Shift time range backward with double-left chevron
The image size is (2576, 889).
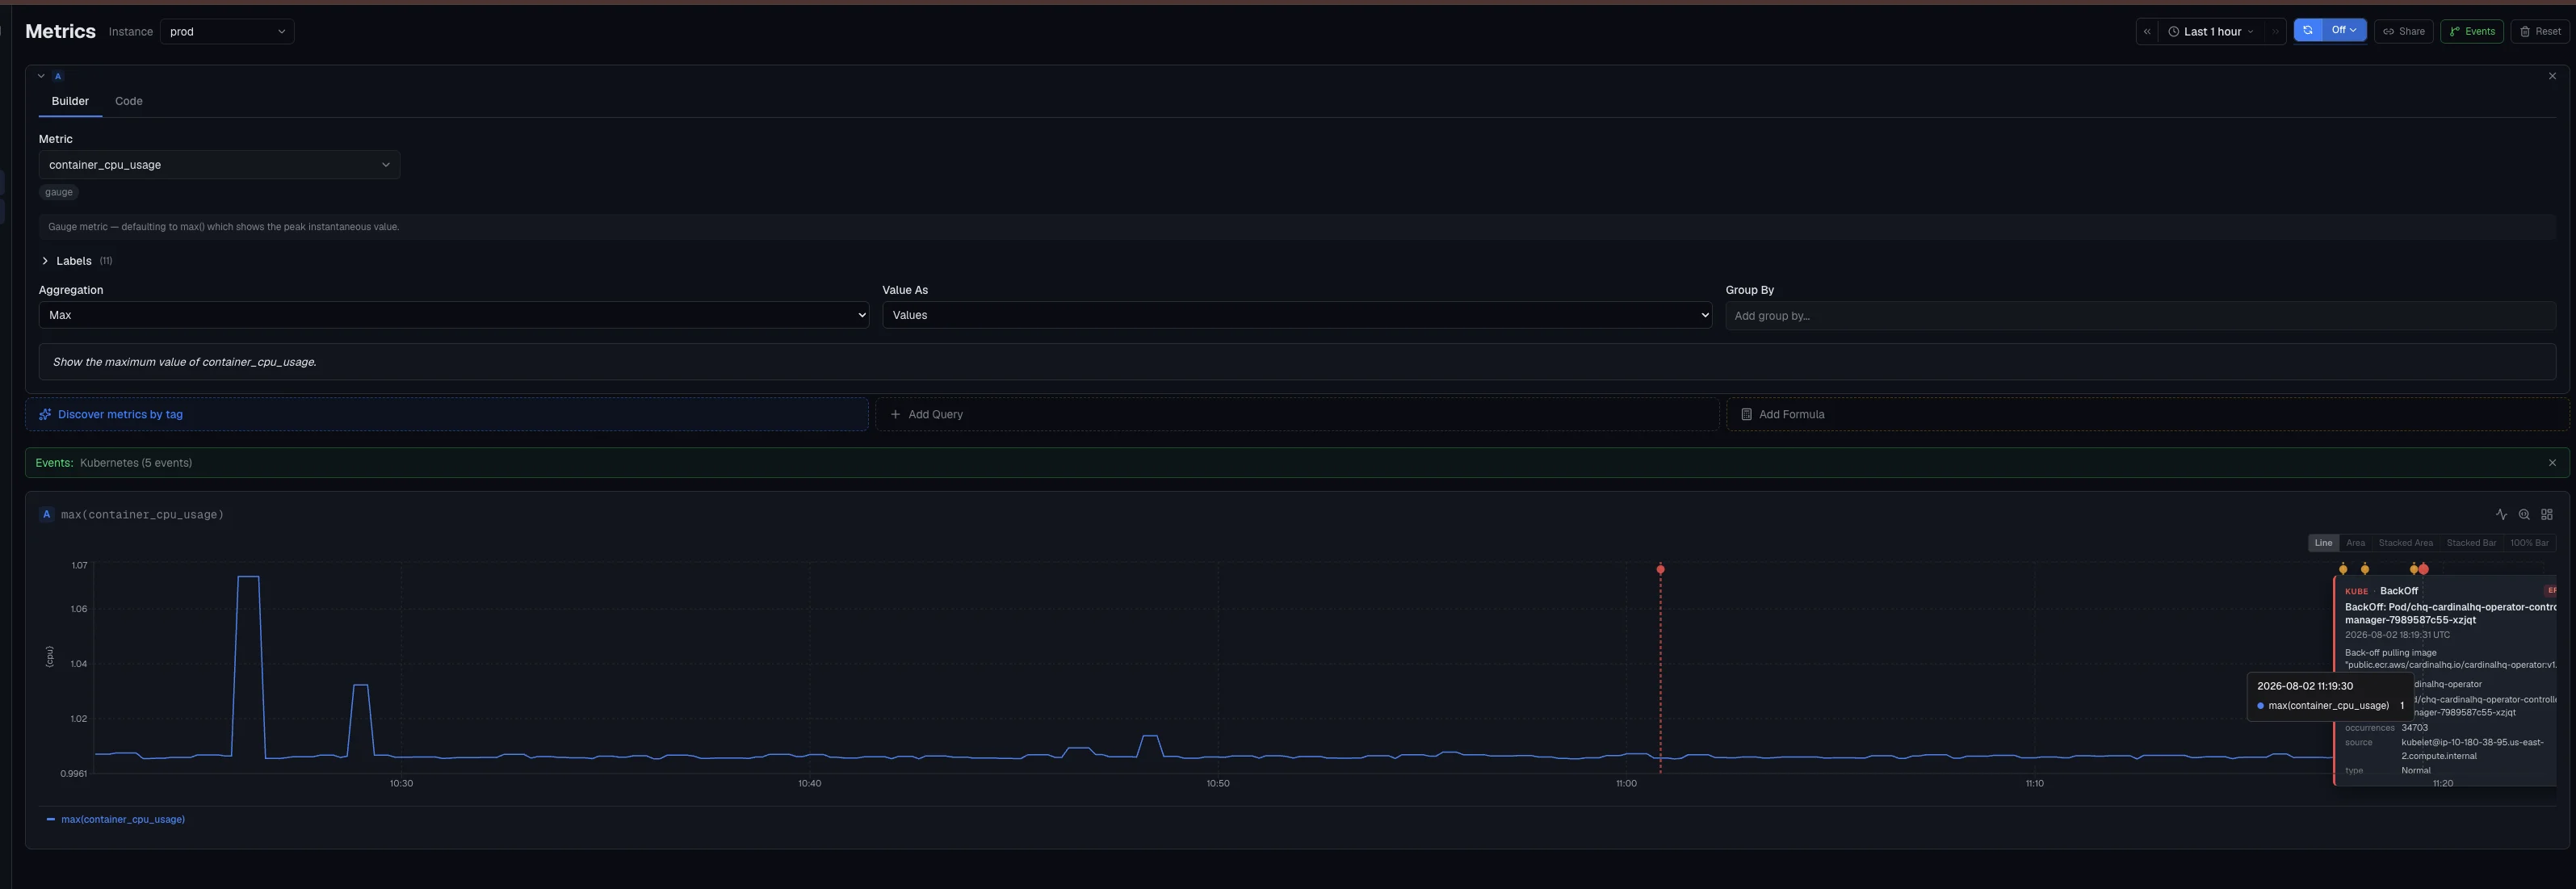(2147, 32)
